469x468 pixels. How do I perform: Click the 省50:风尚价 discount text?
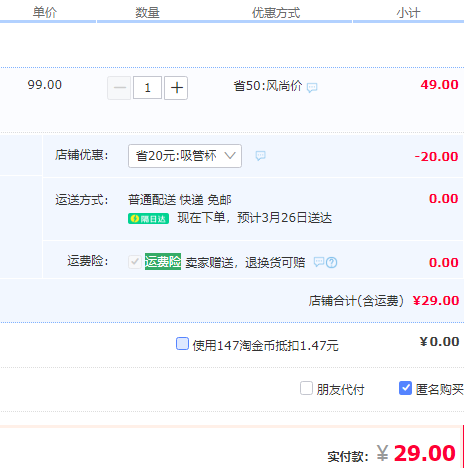click(268, 86)
